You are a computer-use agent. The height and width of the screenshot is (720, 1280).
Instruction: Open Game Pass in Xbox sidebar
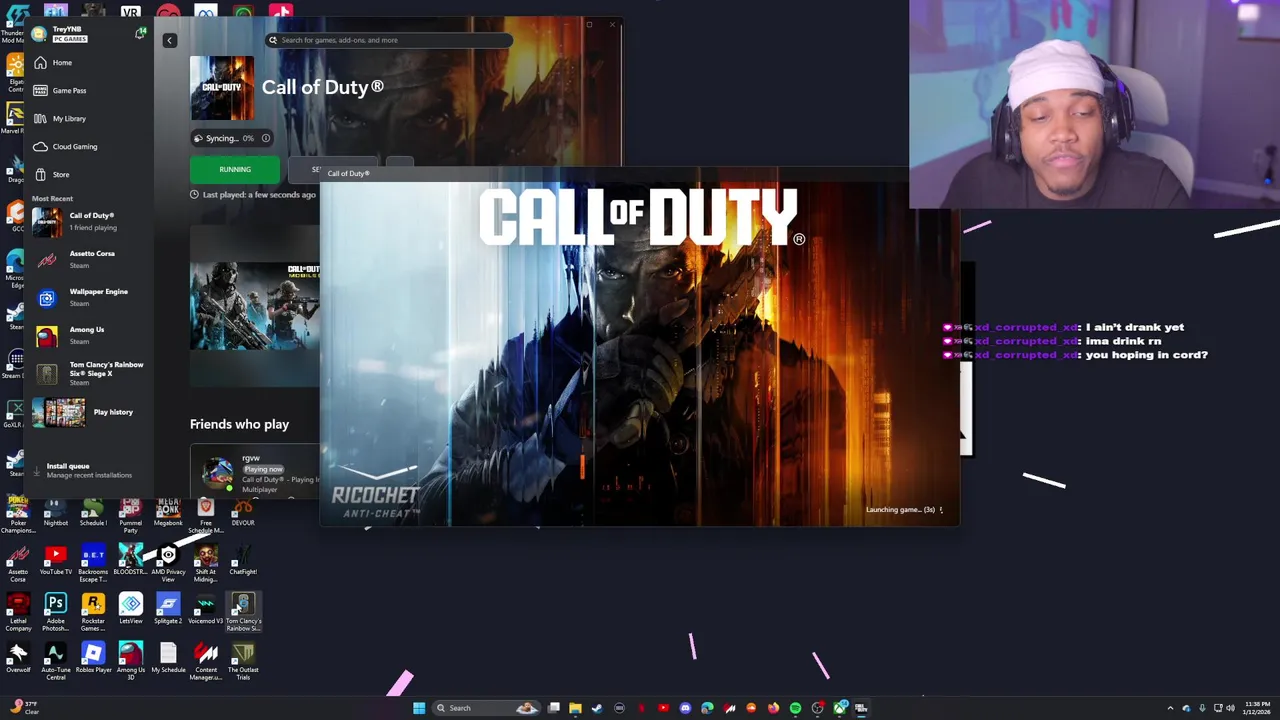click(x=90, y=90)
